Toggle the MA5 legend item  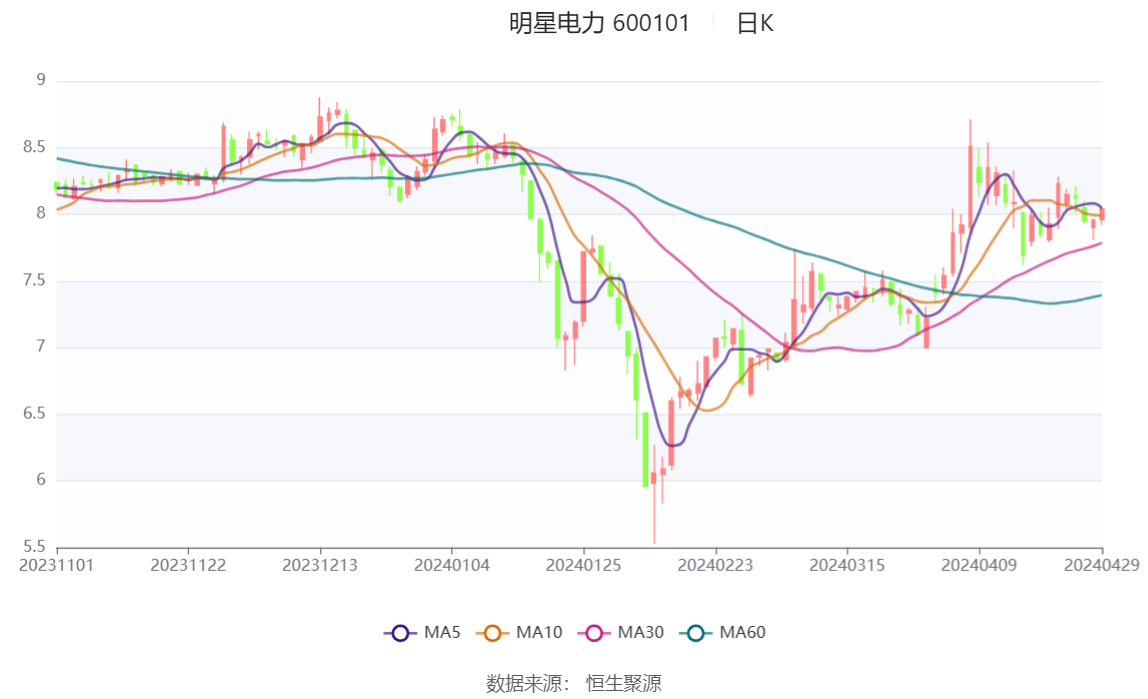pyautogui.click(x=422, y=632)
